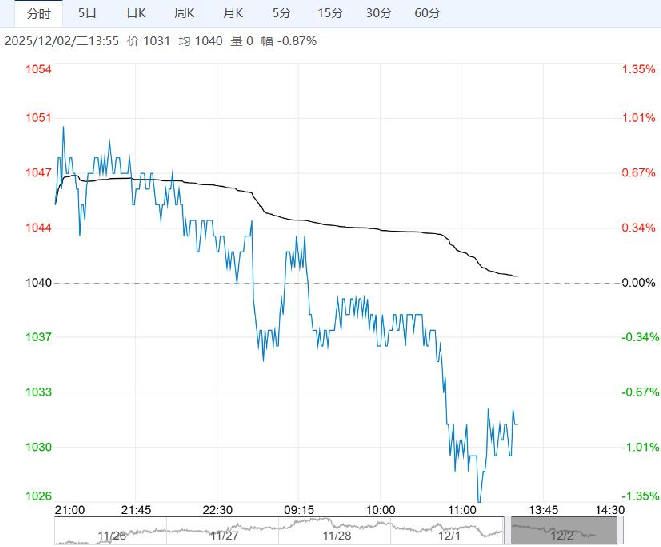Select the 5分 five-minute chart tab

pyautogui.click(x=281, y=13)
